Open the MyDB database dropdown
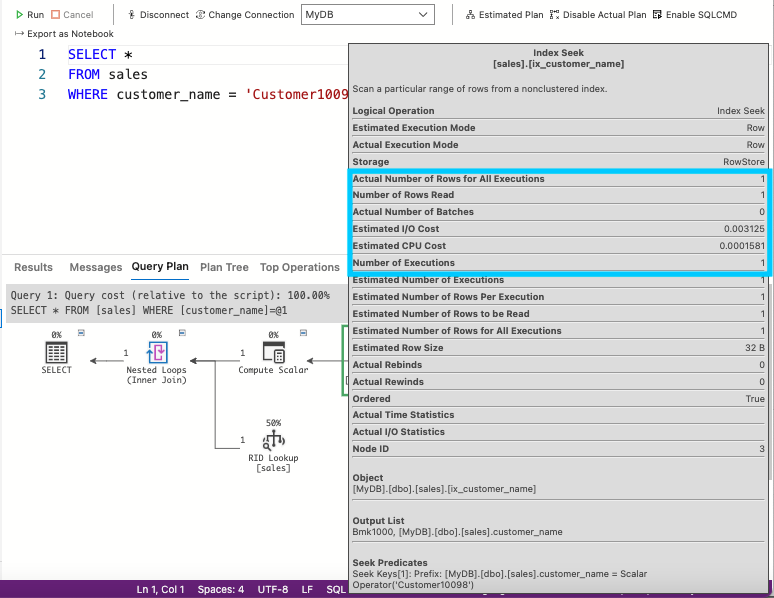 368,15
